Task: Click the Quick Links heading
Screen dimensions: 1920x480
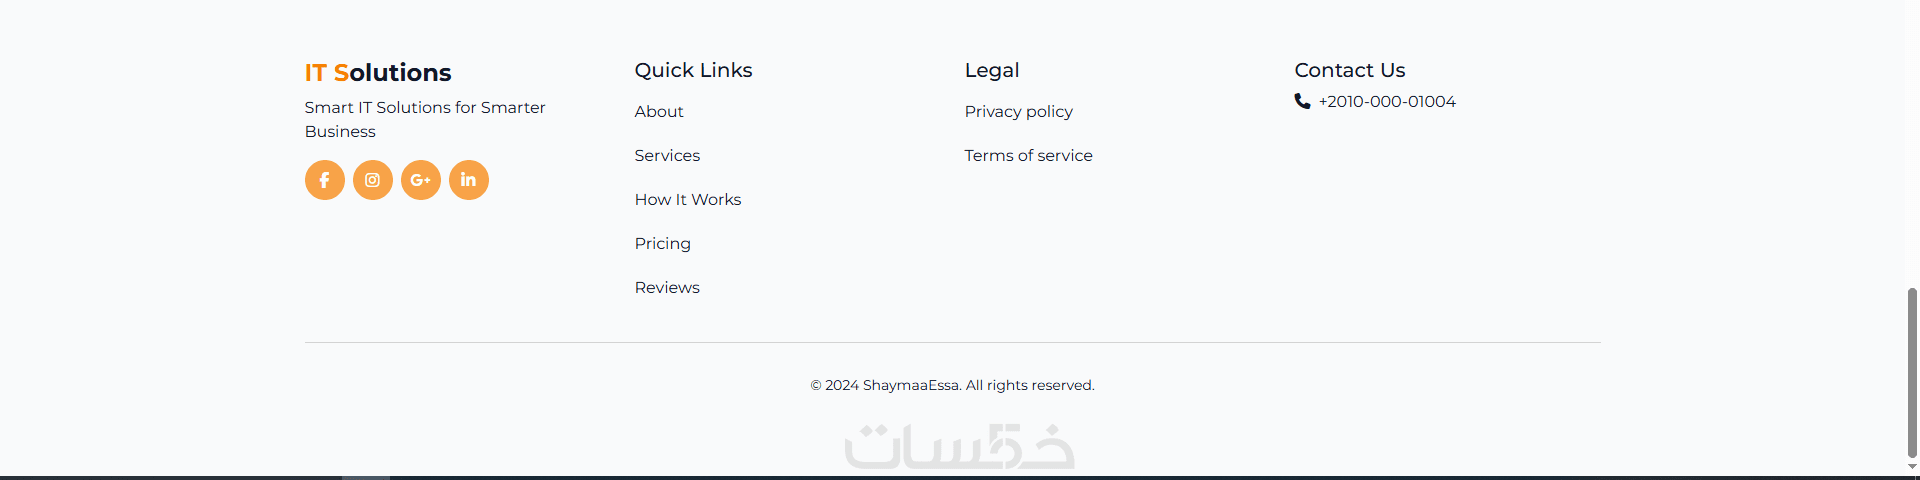Action: (693, 70)
